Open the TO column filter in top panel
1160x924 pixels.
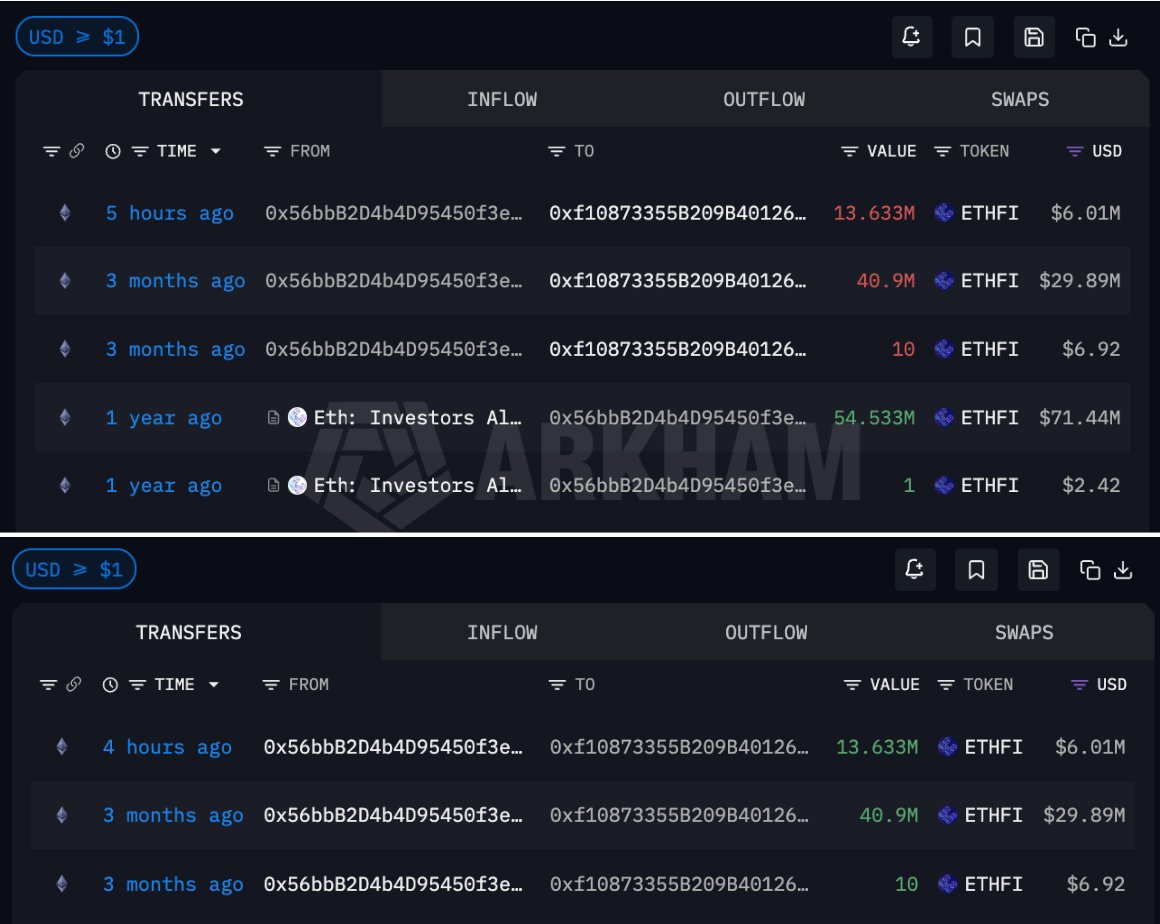[556, 152]
